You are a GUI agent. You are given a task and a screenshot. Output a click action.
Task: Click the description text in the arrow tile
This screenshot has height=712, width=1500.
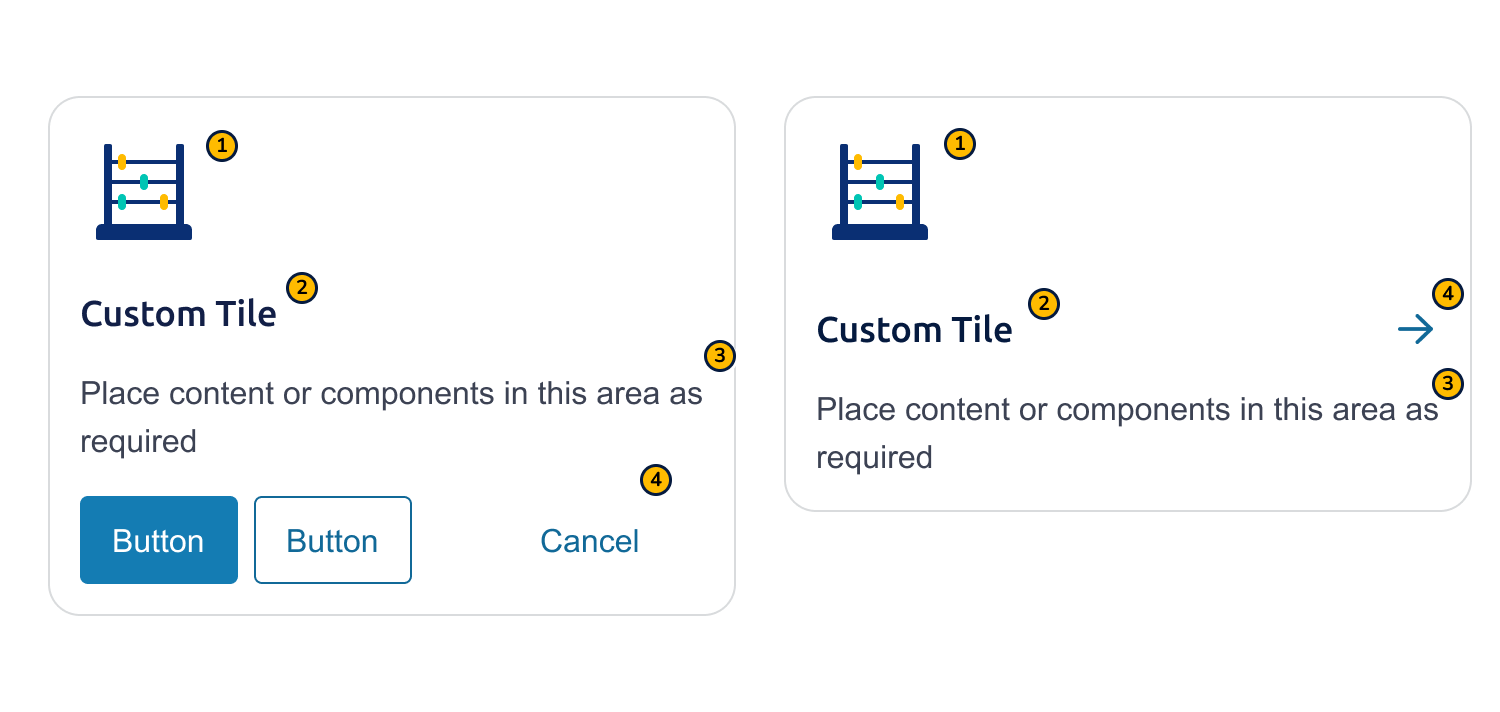point(1127,433)
